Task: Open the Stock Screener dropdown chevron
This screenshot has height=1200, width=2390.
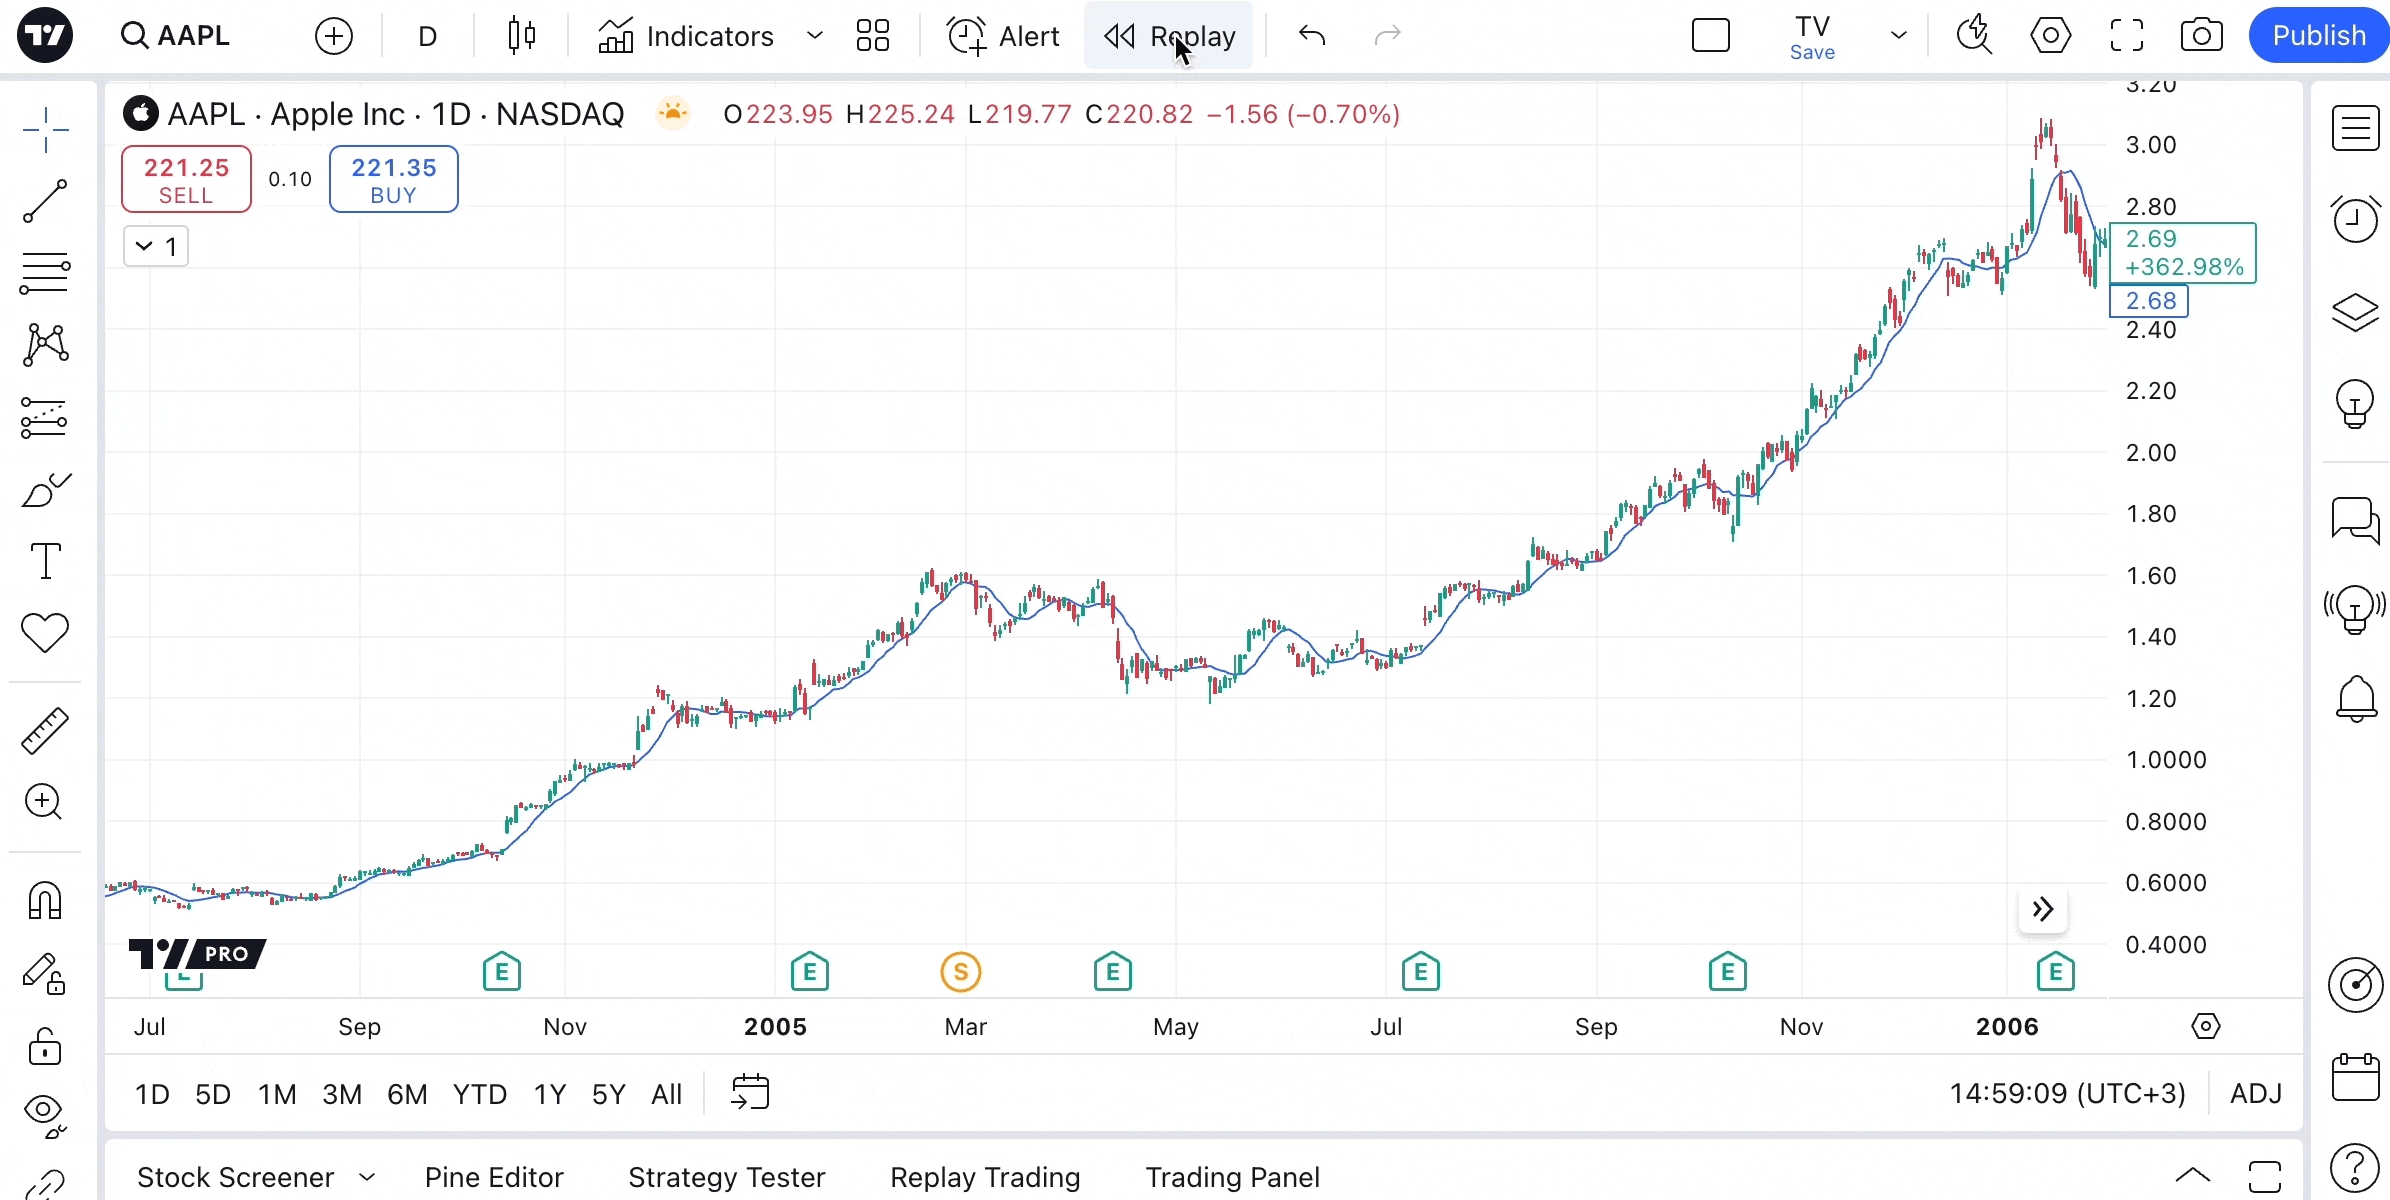Action: pyautogui.click(x=367, y=1177)
